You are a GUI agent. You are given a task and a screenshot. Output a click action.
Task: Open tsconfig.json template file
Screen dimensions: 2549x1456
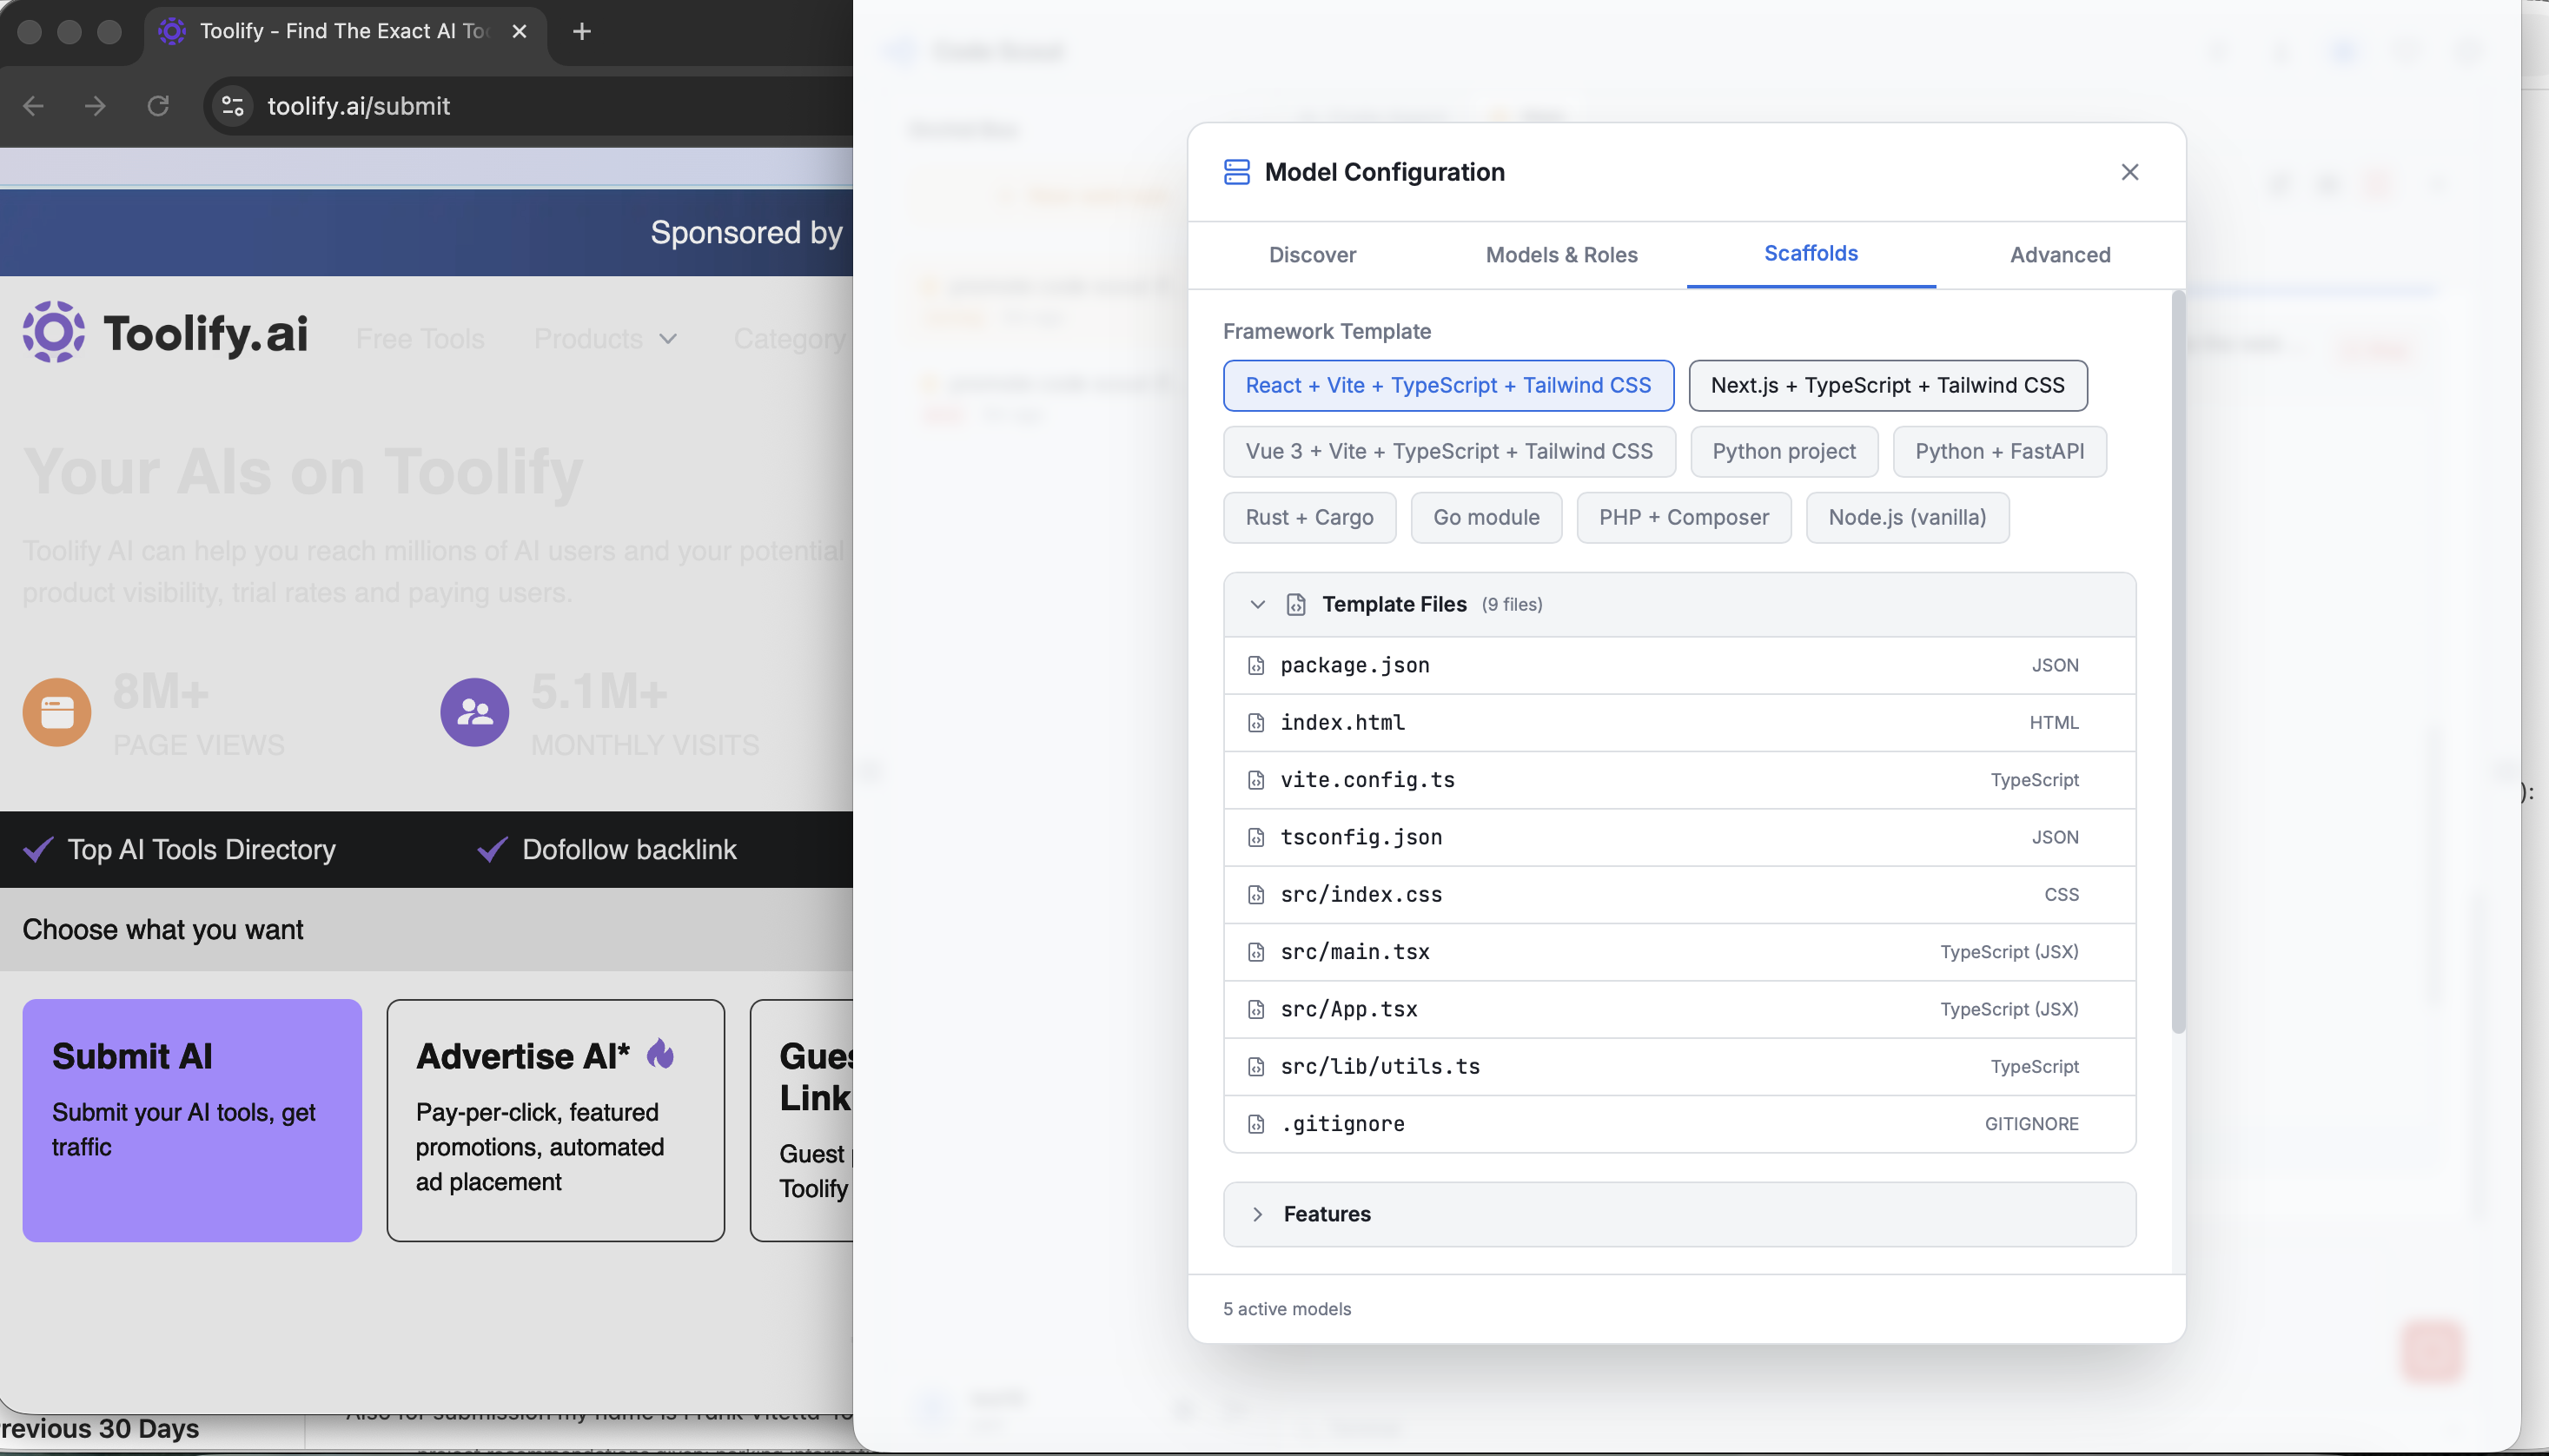click(x=1679, y=837)
